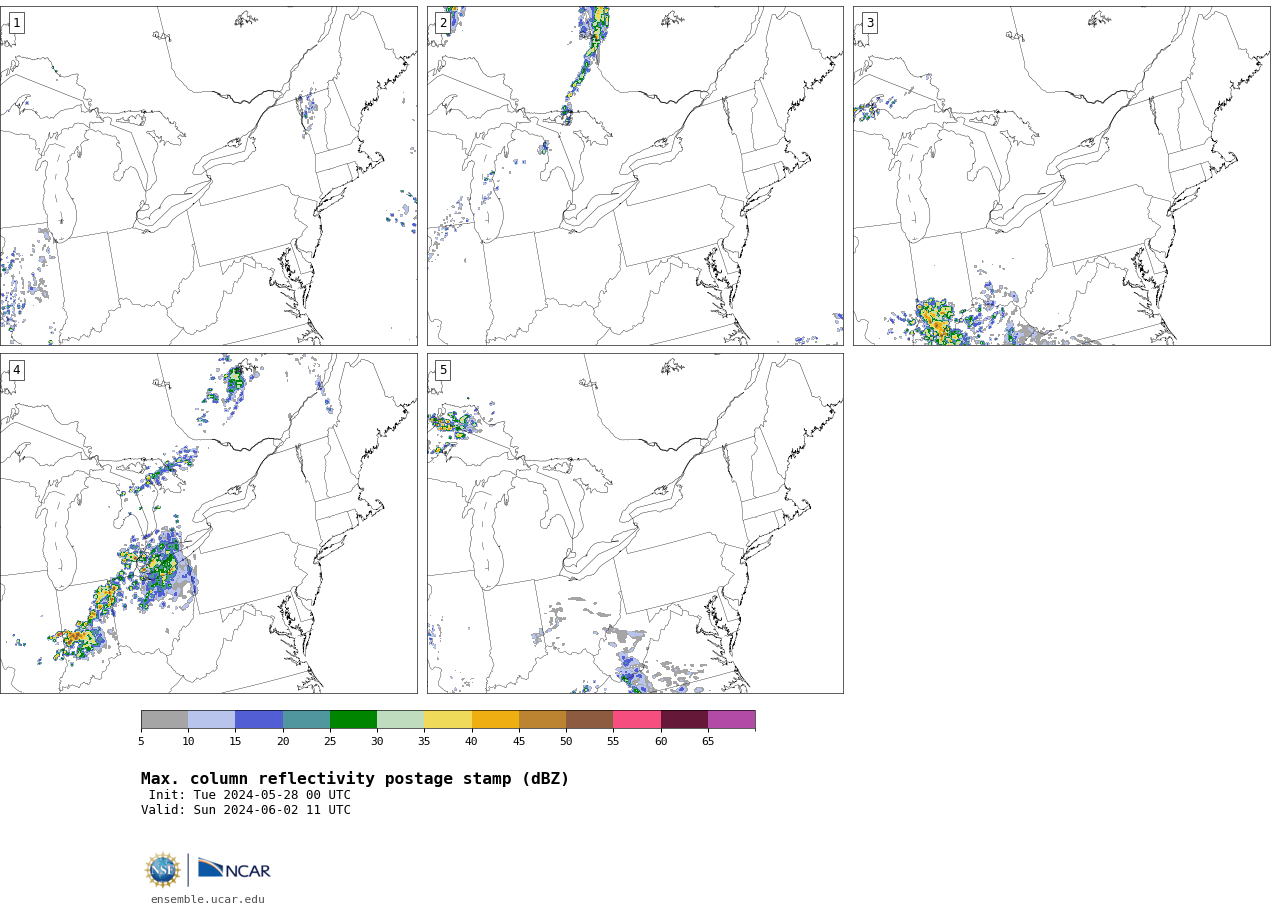This screenshot has height=910, width=1280.
Task: Click the yellow 35-40 dBZ swatch
Action: coord(448,720)
